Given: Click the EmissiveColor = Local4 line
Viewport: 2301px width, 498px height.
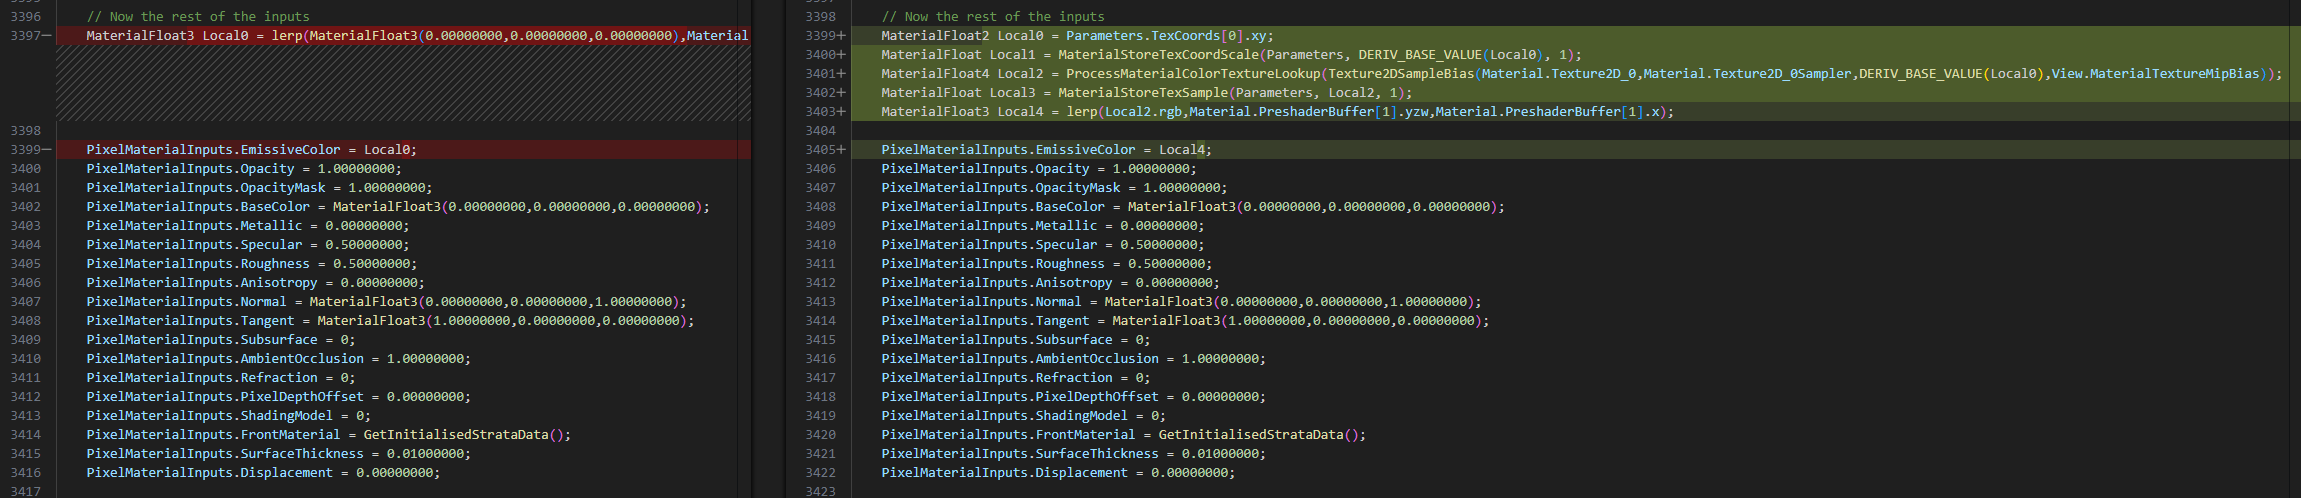Looking at the screenshot, I should pyautogui.click(x=1046, y=150).
